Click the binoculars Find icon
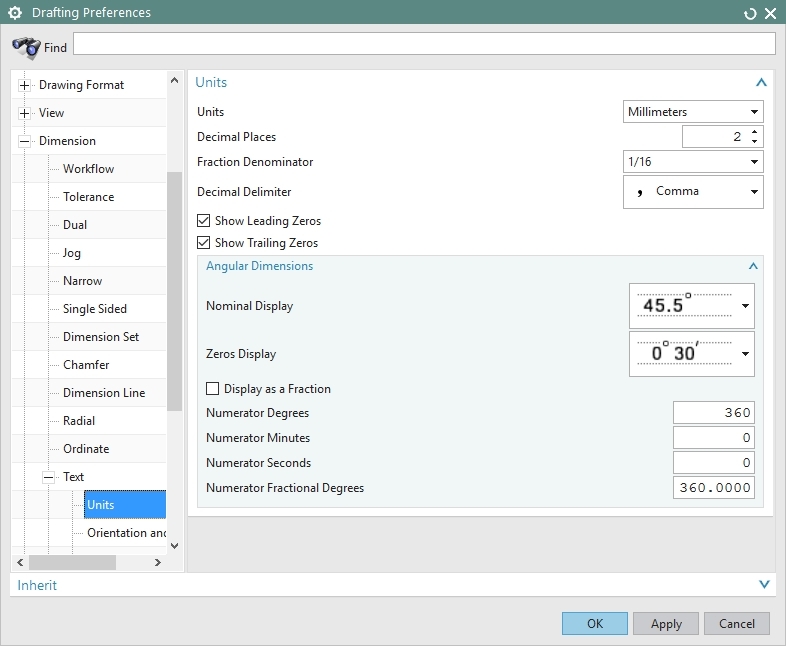The height and width of the screenshot is (646, 786). pyautogui.click(x=26, y=48)
